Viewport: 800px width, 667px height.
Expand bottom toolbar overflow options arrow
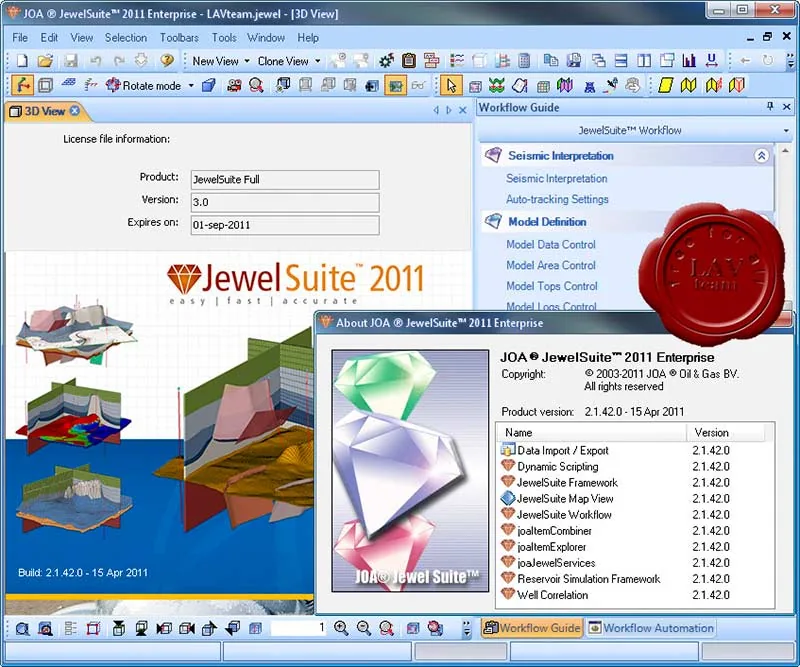point(466,629)
